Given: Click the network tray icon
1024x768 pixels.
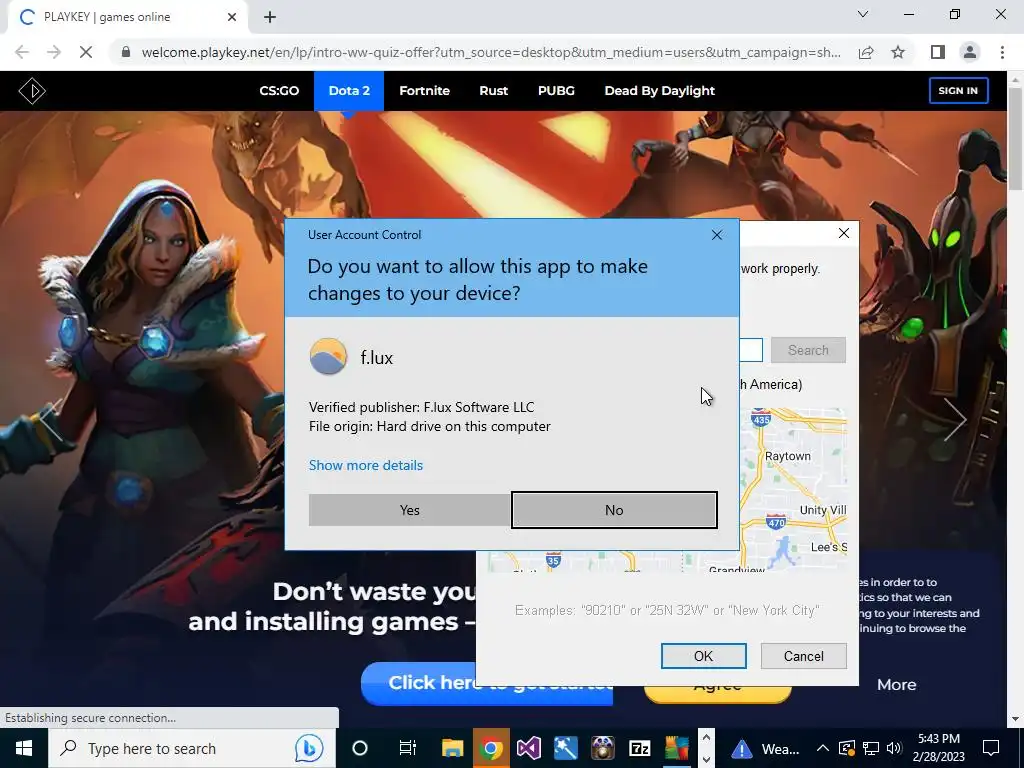Looking at the screenshot, I should 871,748.
